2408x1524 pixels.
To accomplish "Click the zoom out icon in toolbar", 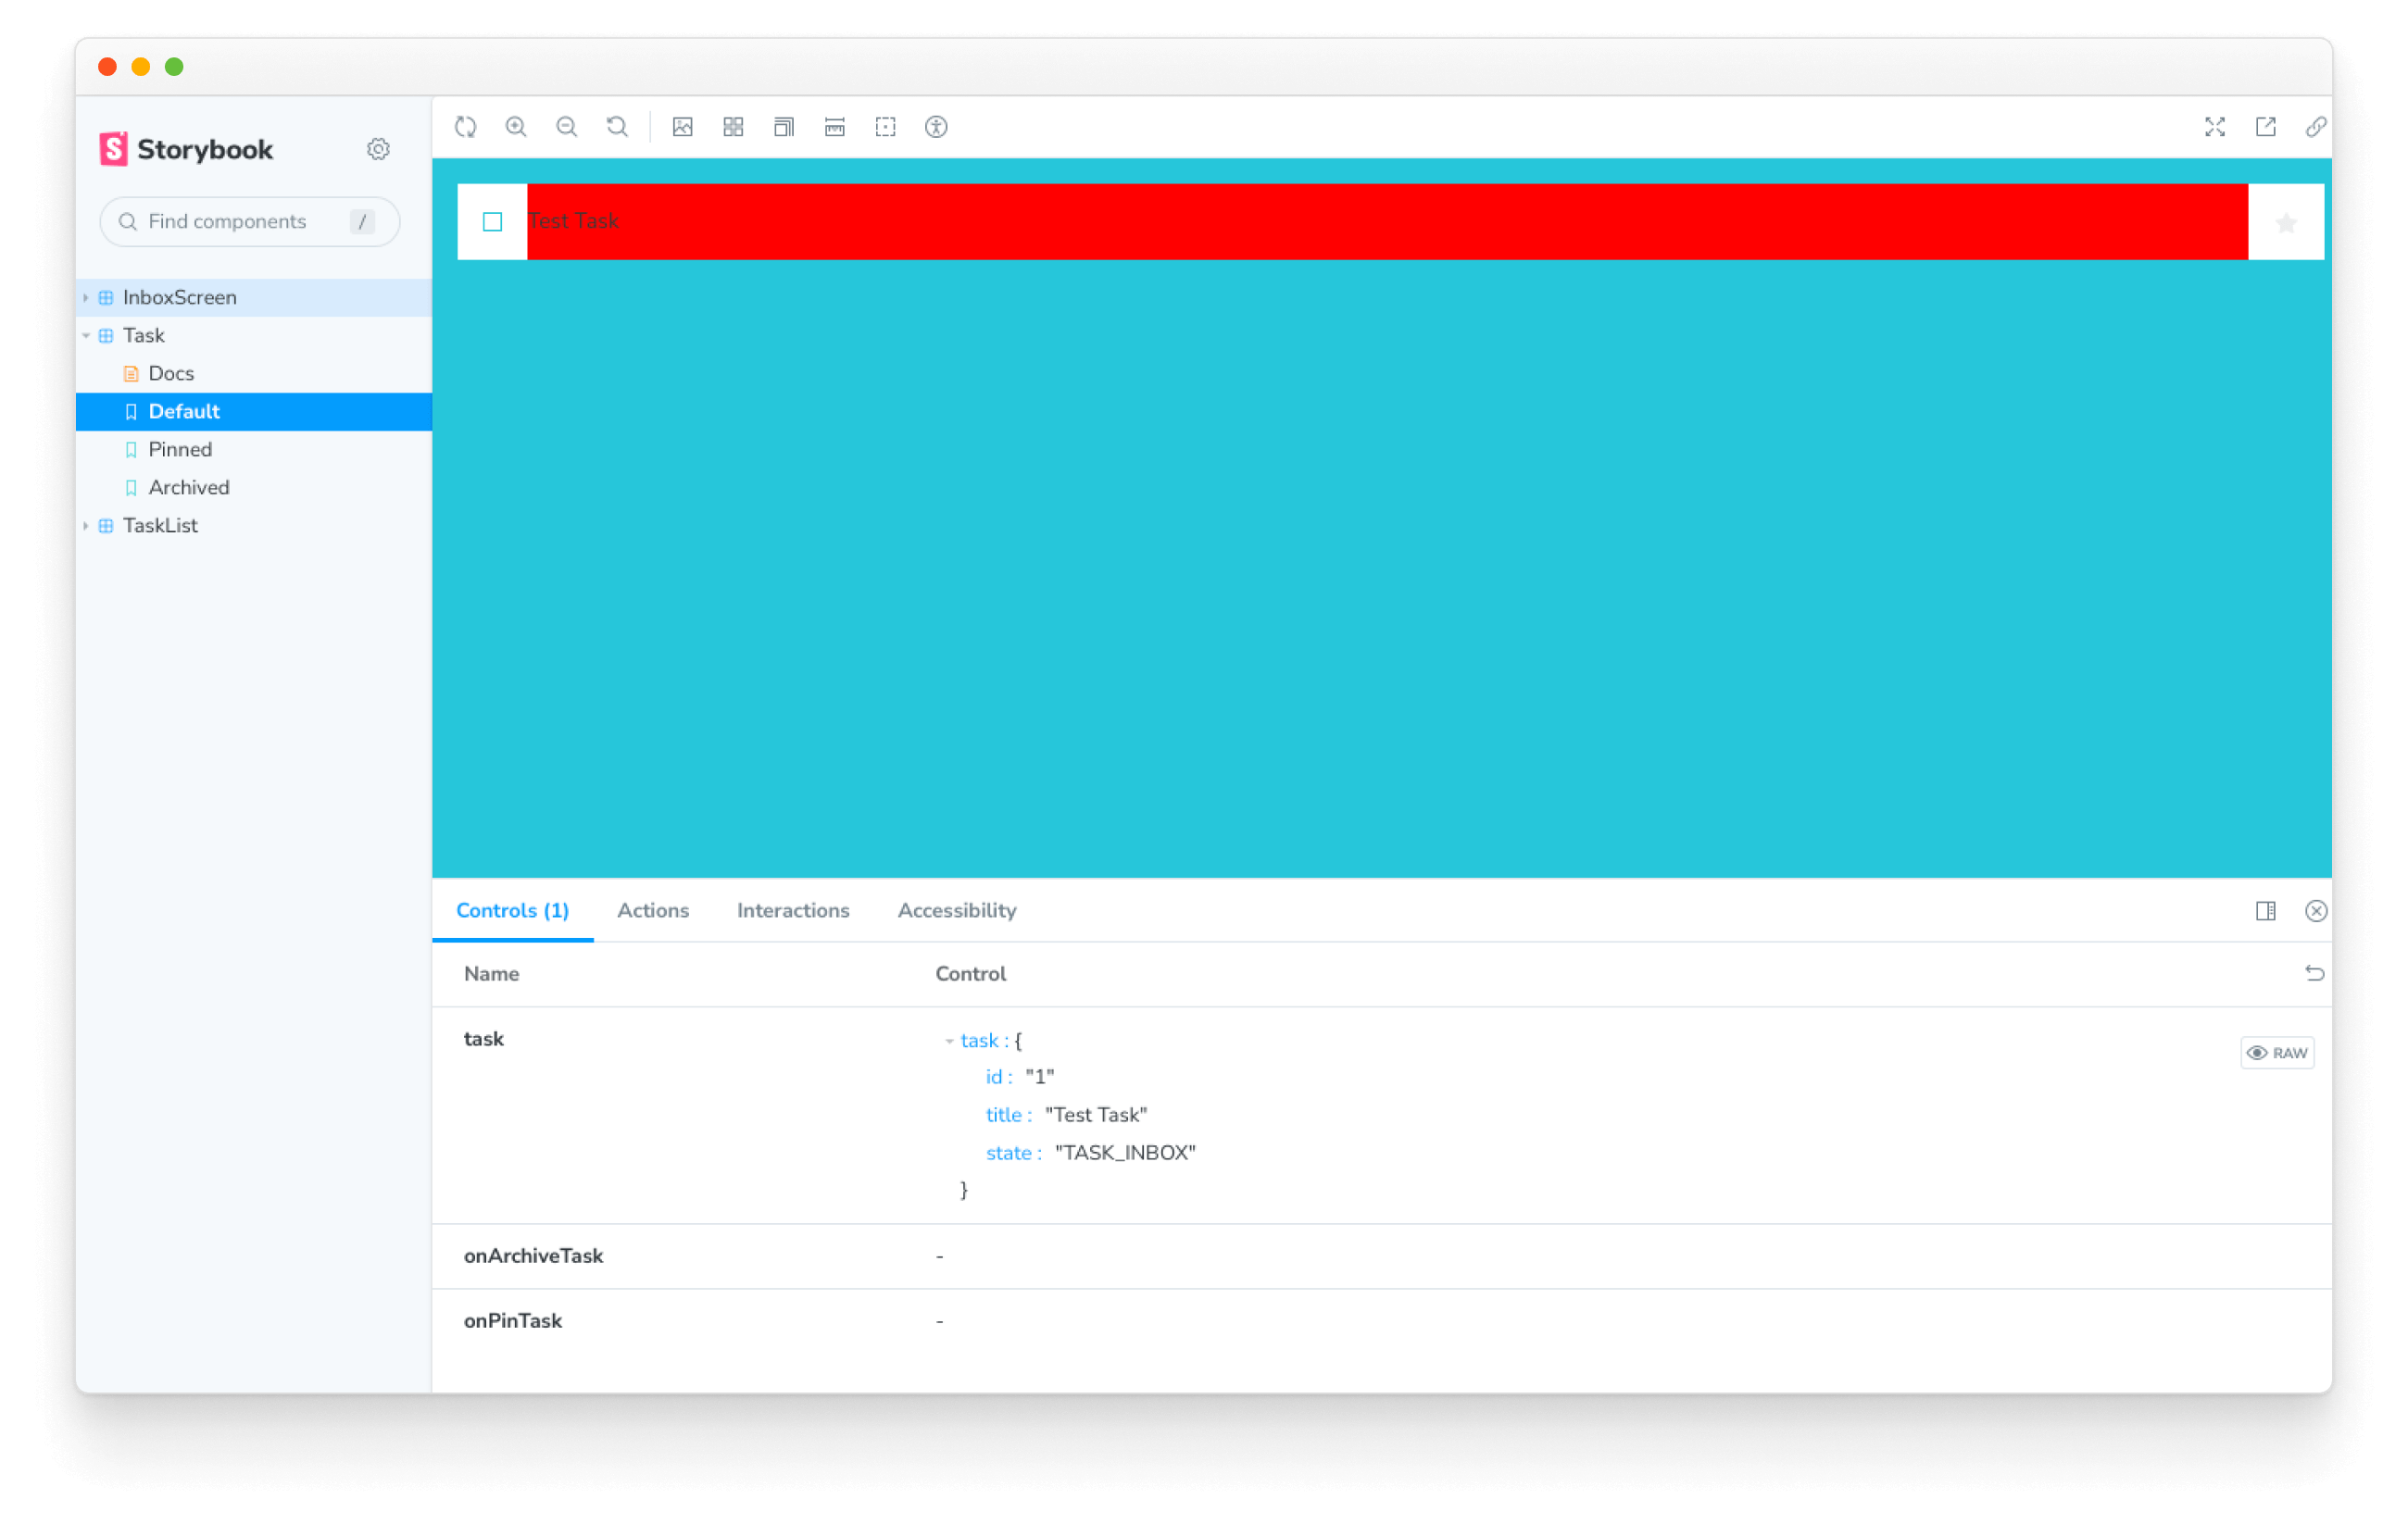I will [x=567, y=126].
